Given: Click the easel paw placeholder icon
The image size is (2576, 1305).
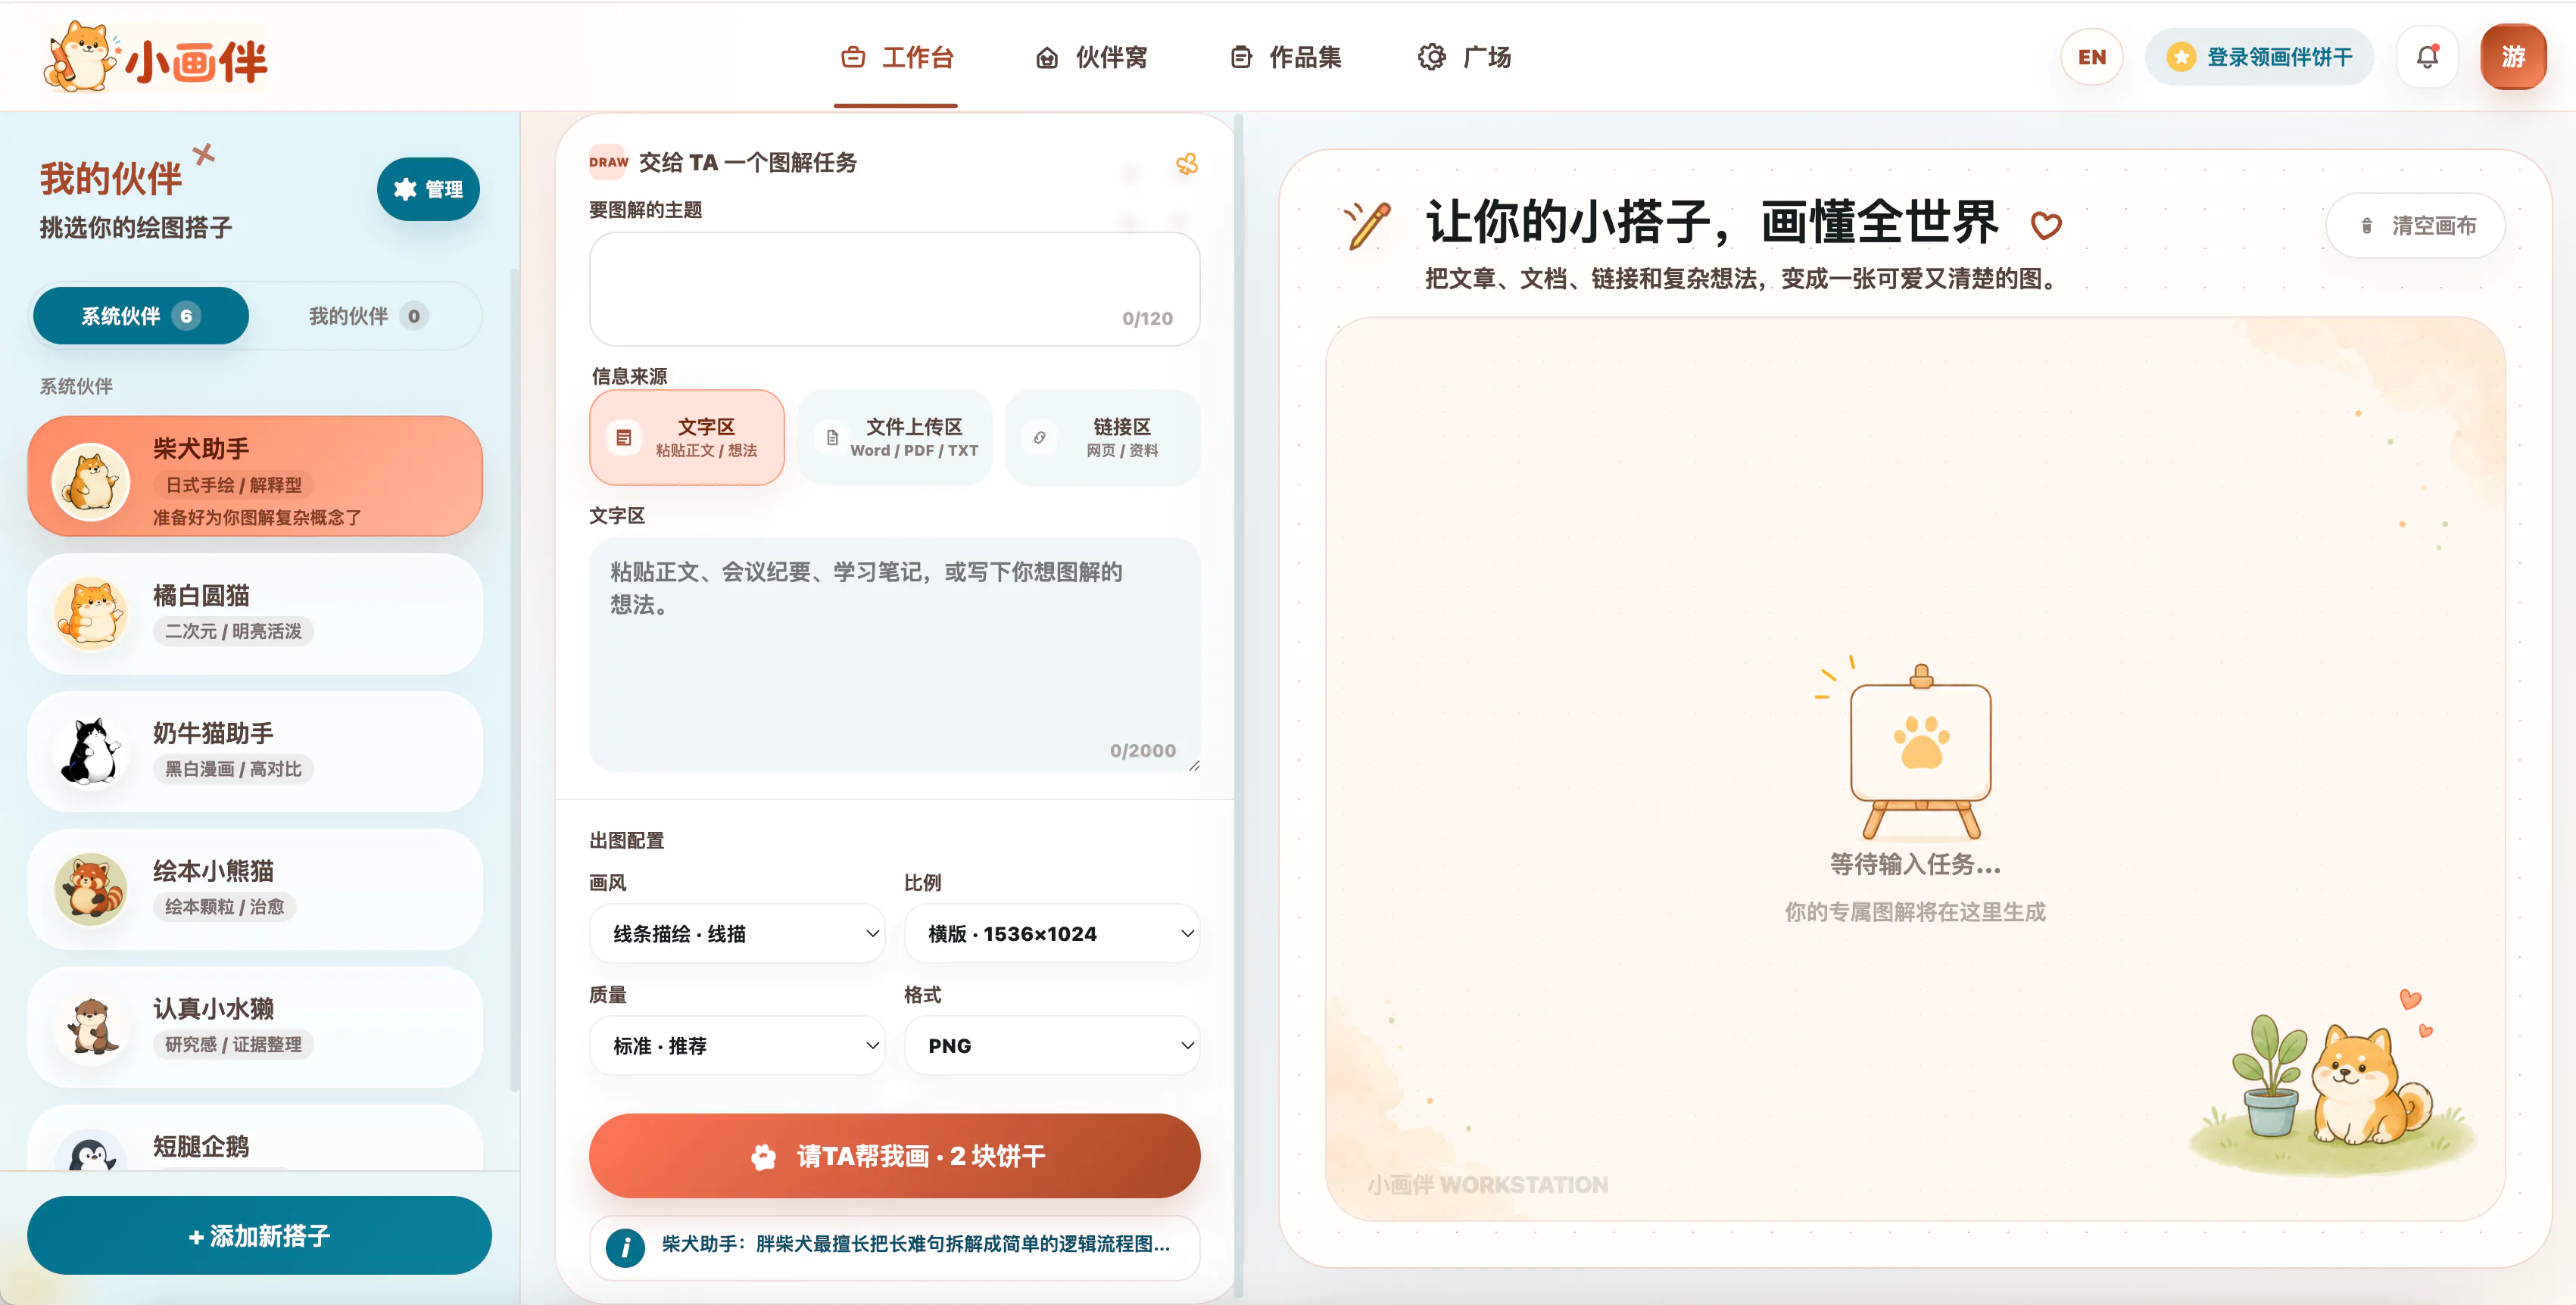Looking at the screenshot, I should click(1920, 750).
